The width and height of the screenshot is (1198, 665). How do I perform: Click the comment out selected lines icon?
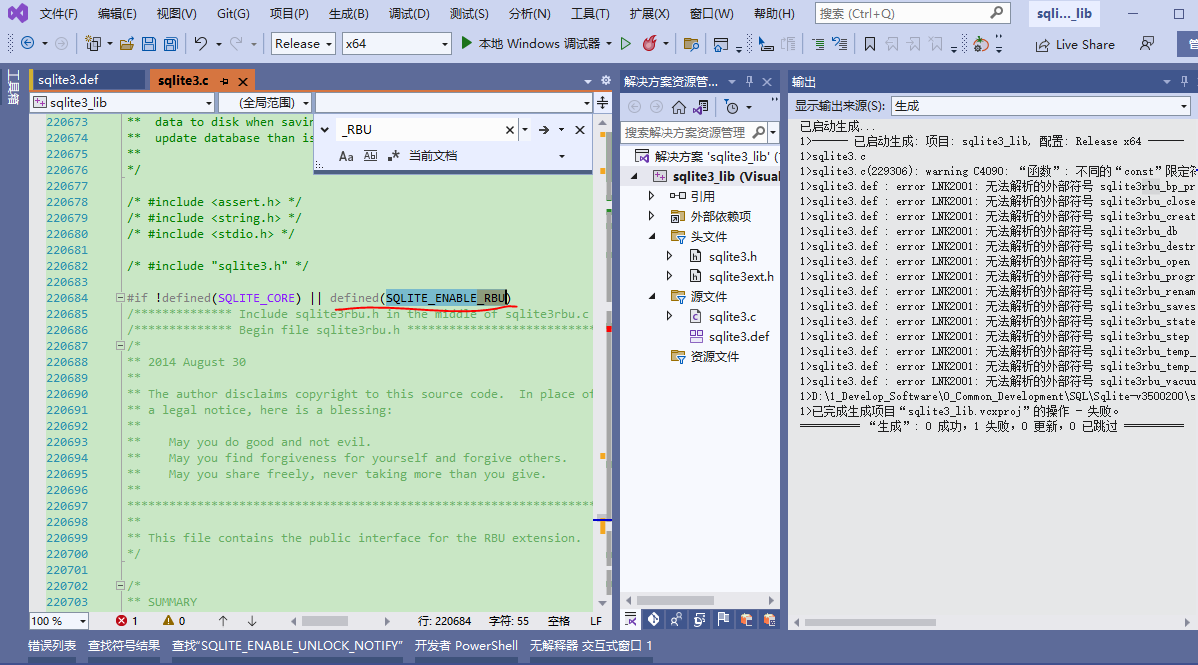tap(818, 44)
